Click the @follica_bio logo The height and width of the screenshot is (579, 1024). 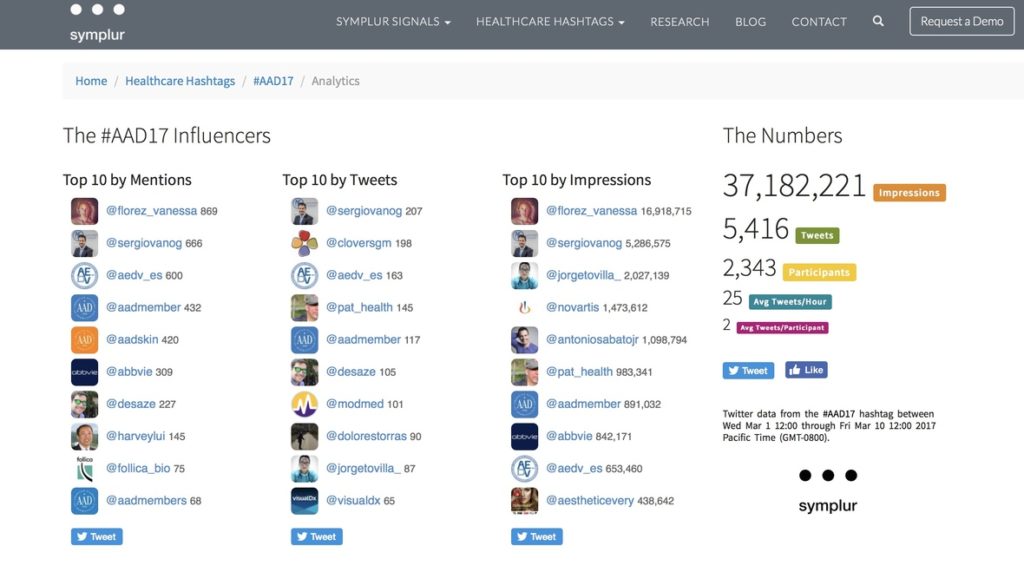point(84,469)
